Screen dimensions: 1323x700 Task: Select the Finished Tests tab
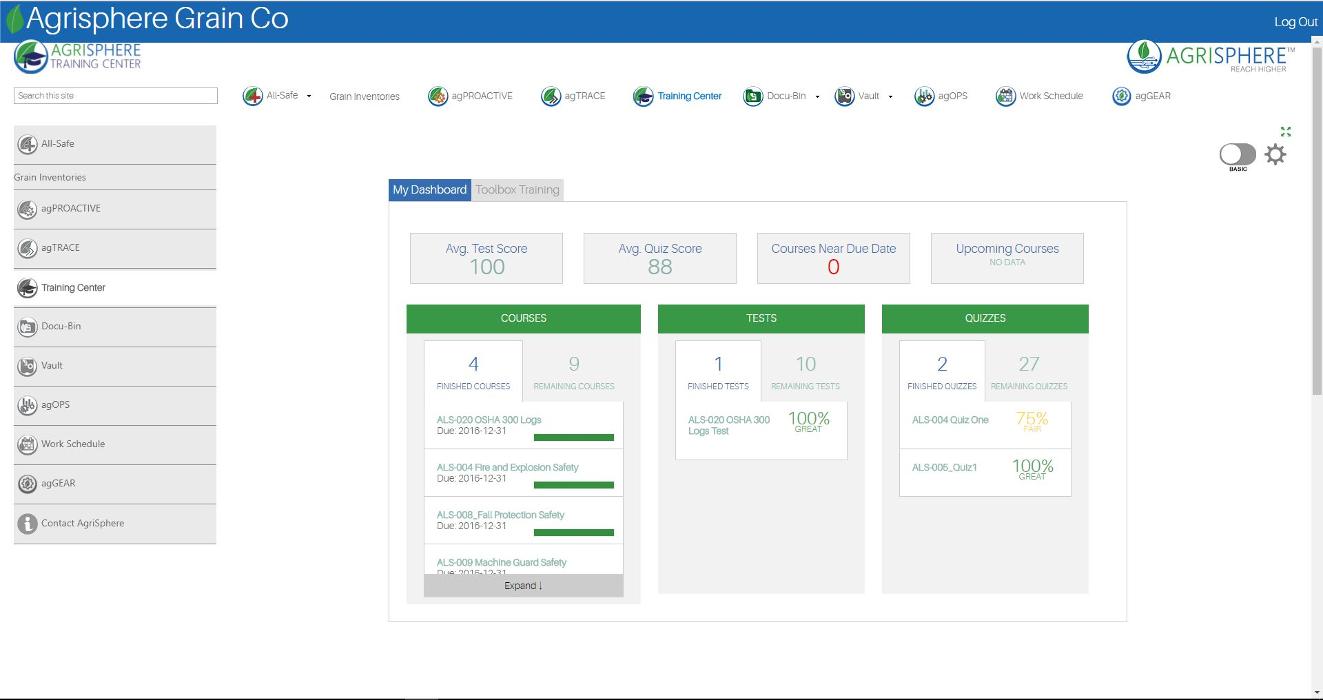pos(718,371)
